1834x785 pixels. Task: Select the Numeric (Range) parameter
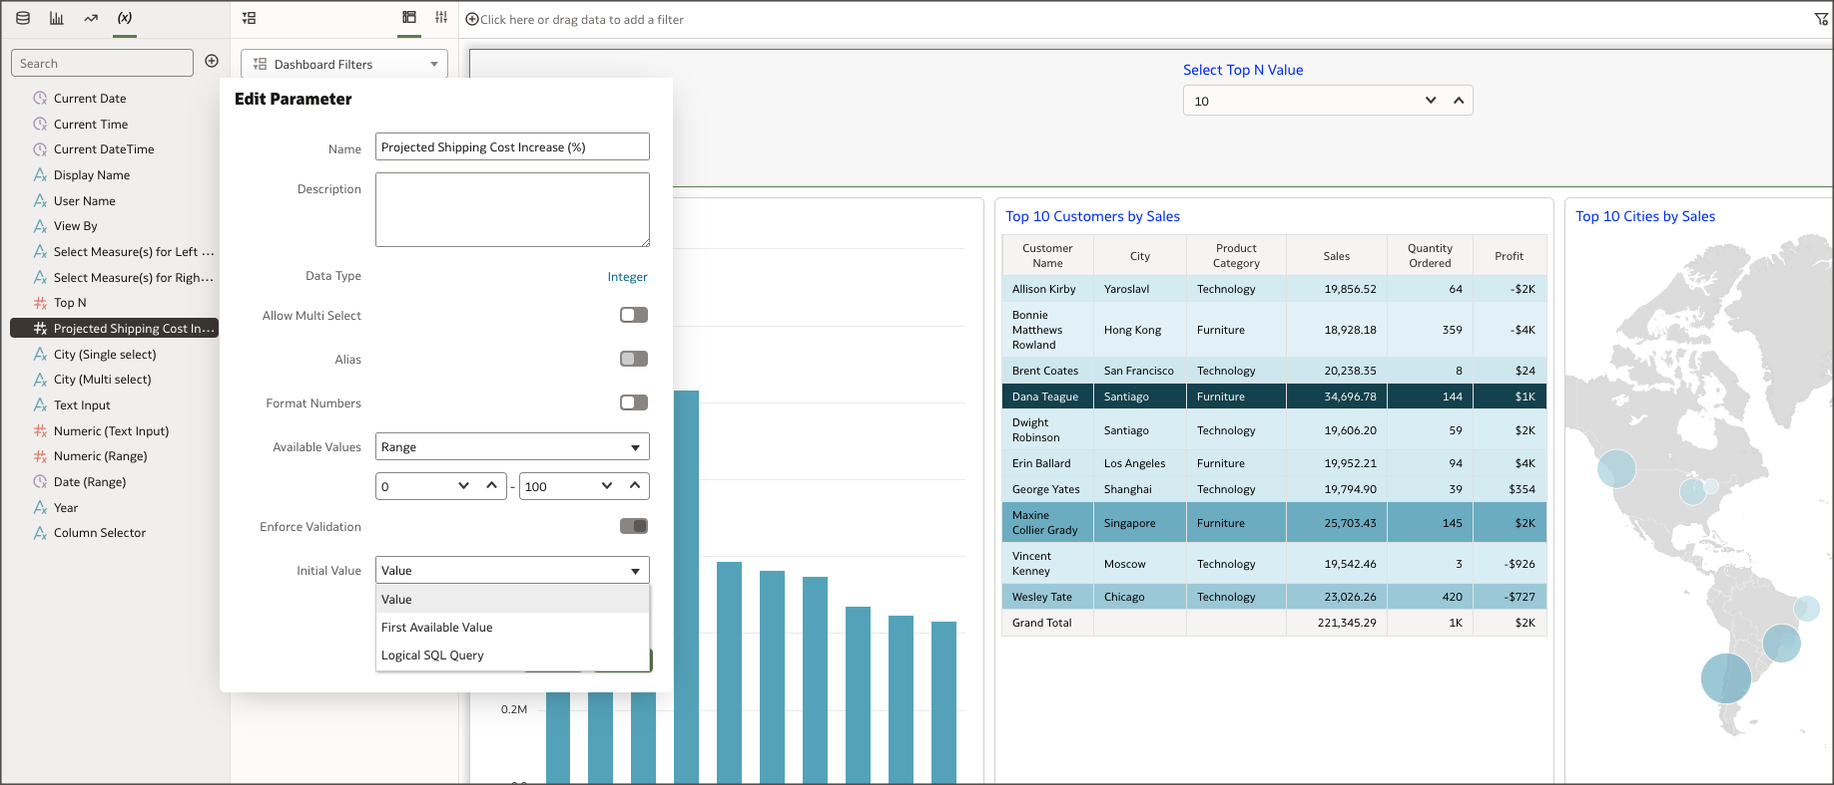pyautogui.click(x=100, y=456)
